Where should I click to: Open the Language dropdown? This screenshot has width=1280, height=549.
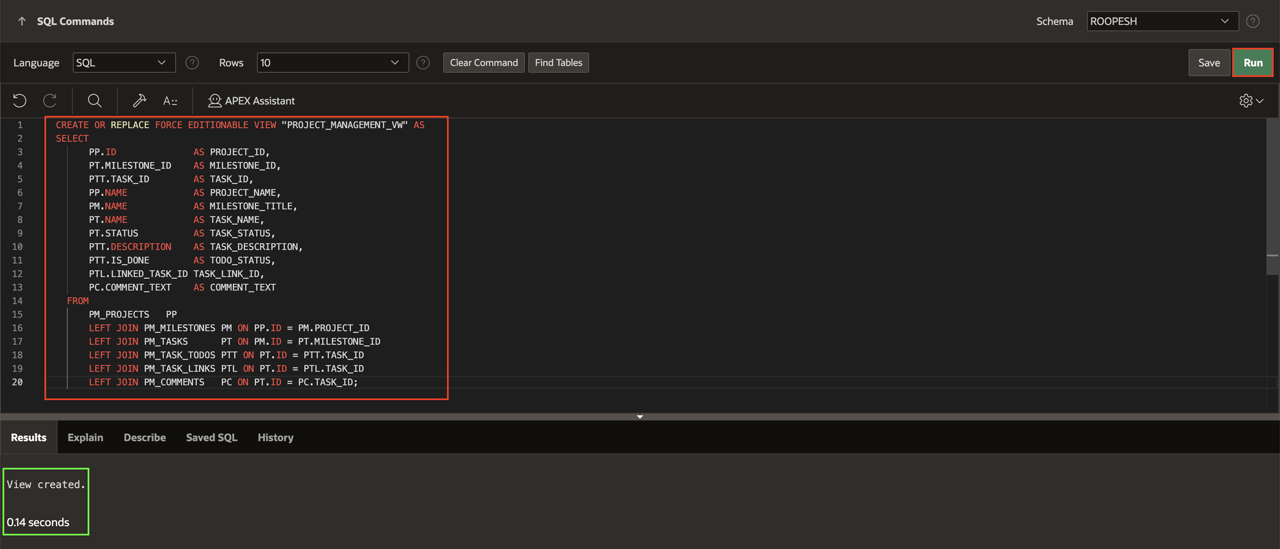click(x=123, y=63)
